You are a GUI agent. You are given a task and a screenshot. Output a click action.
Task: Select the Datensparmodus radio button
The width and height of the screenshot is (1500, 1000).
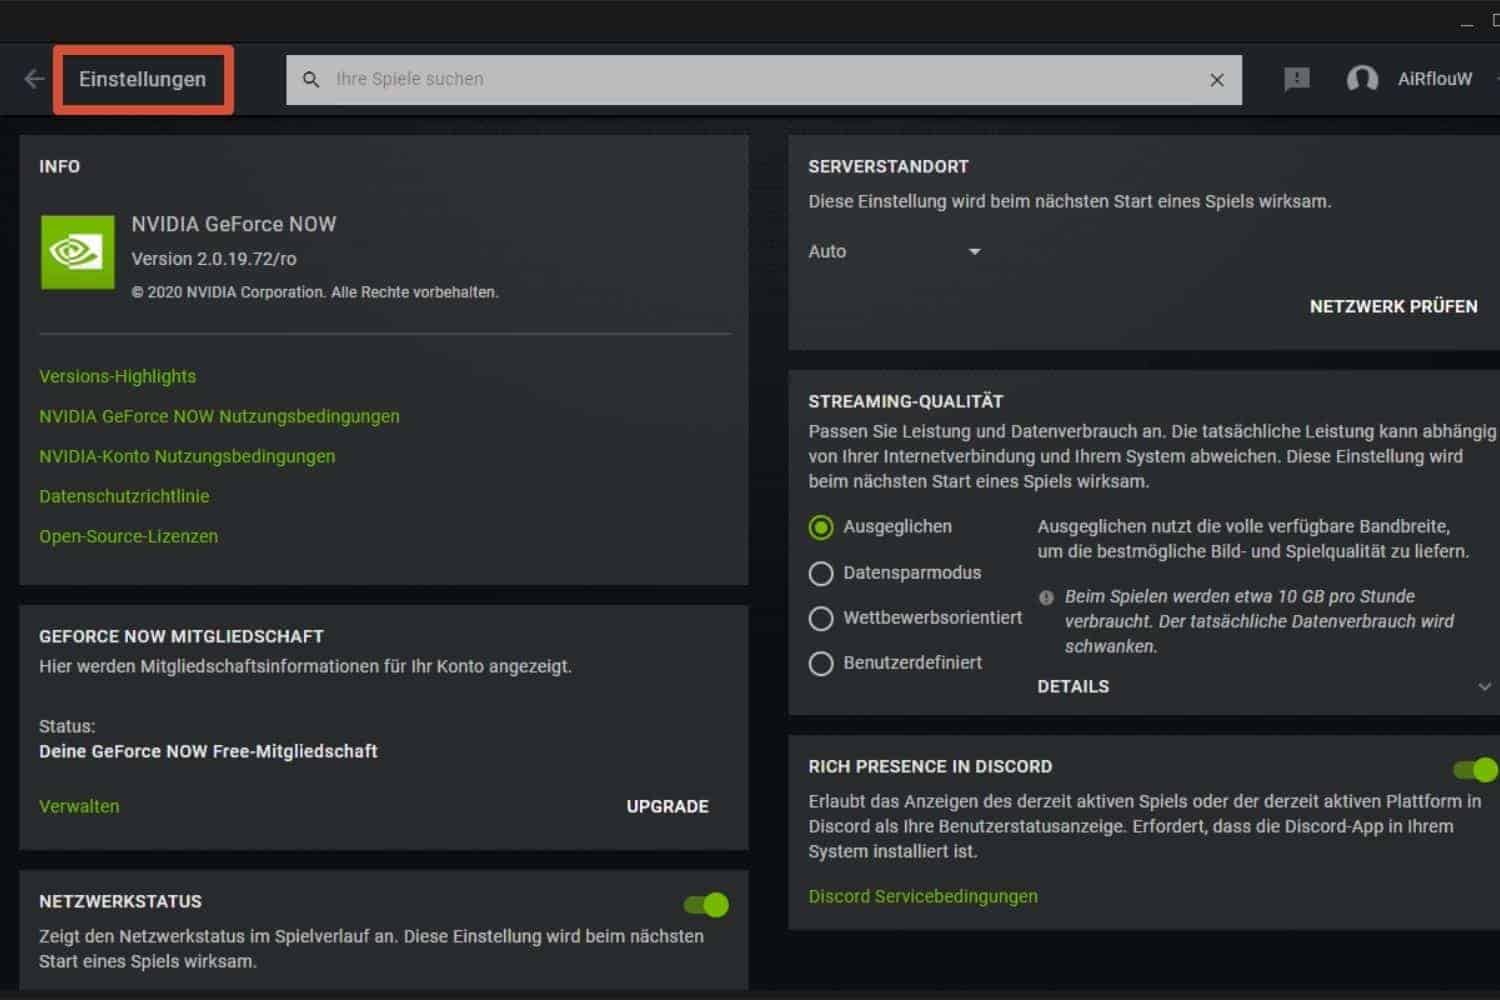[x=821, y=573]
